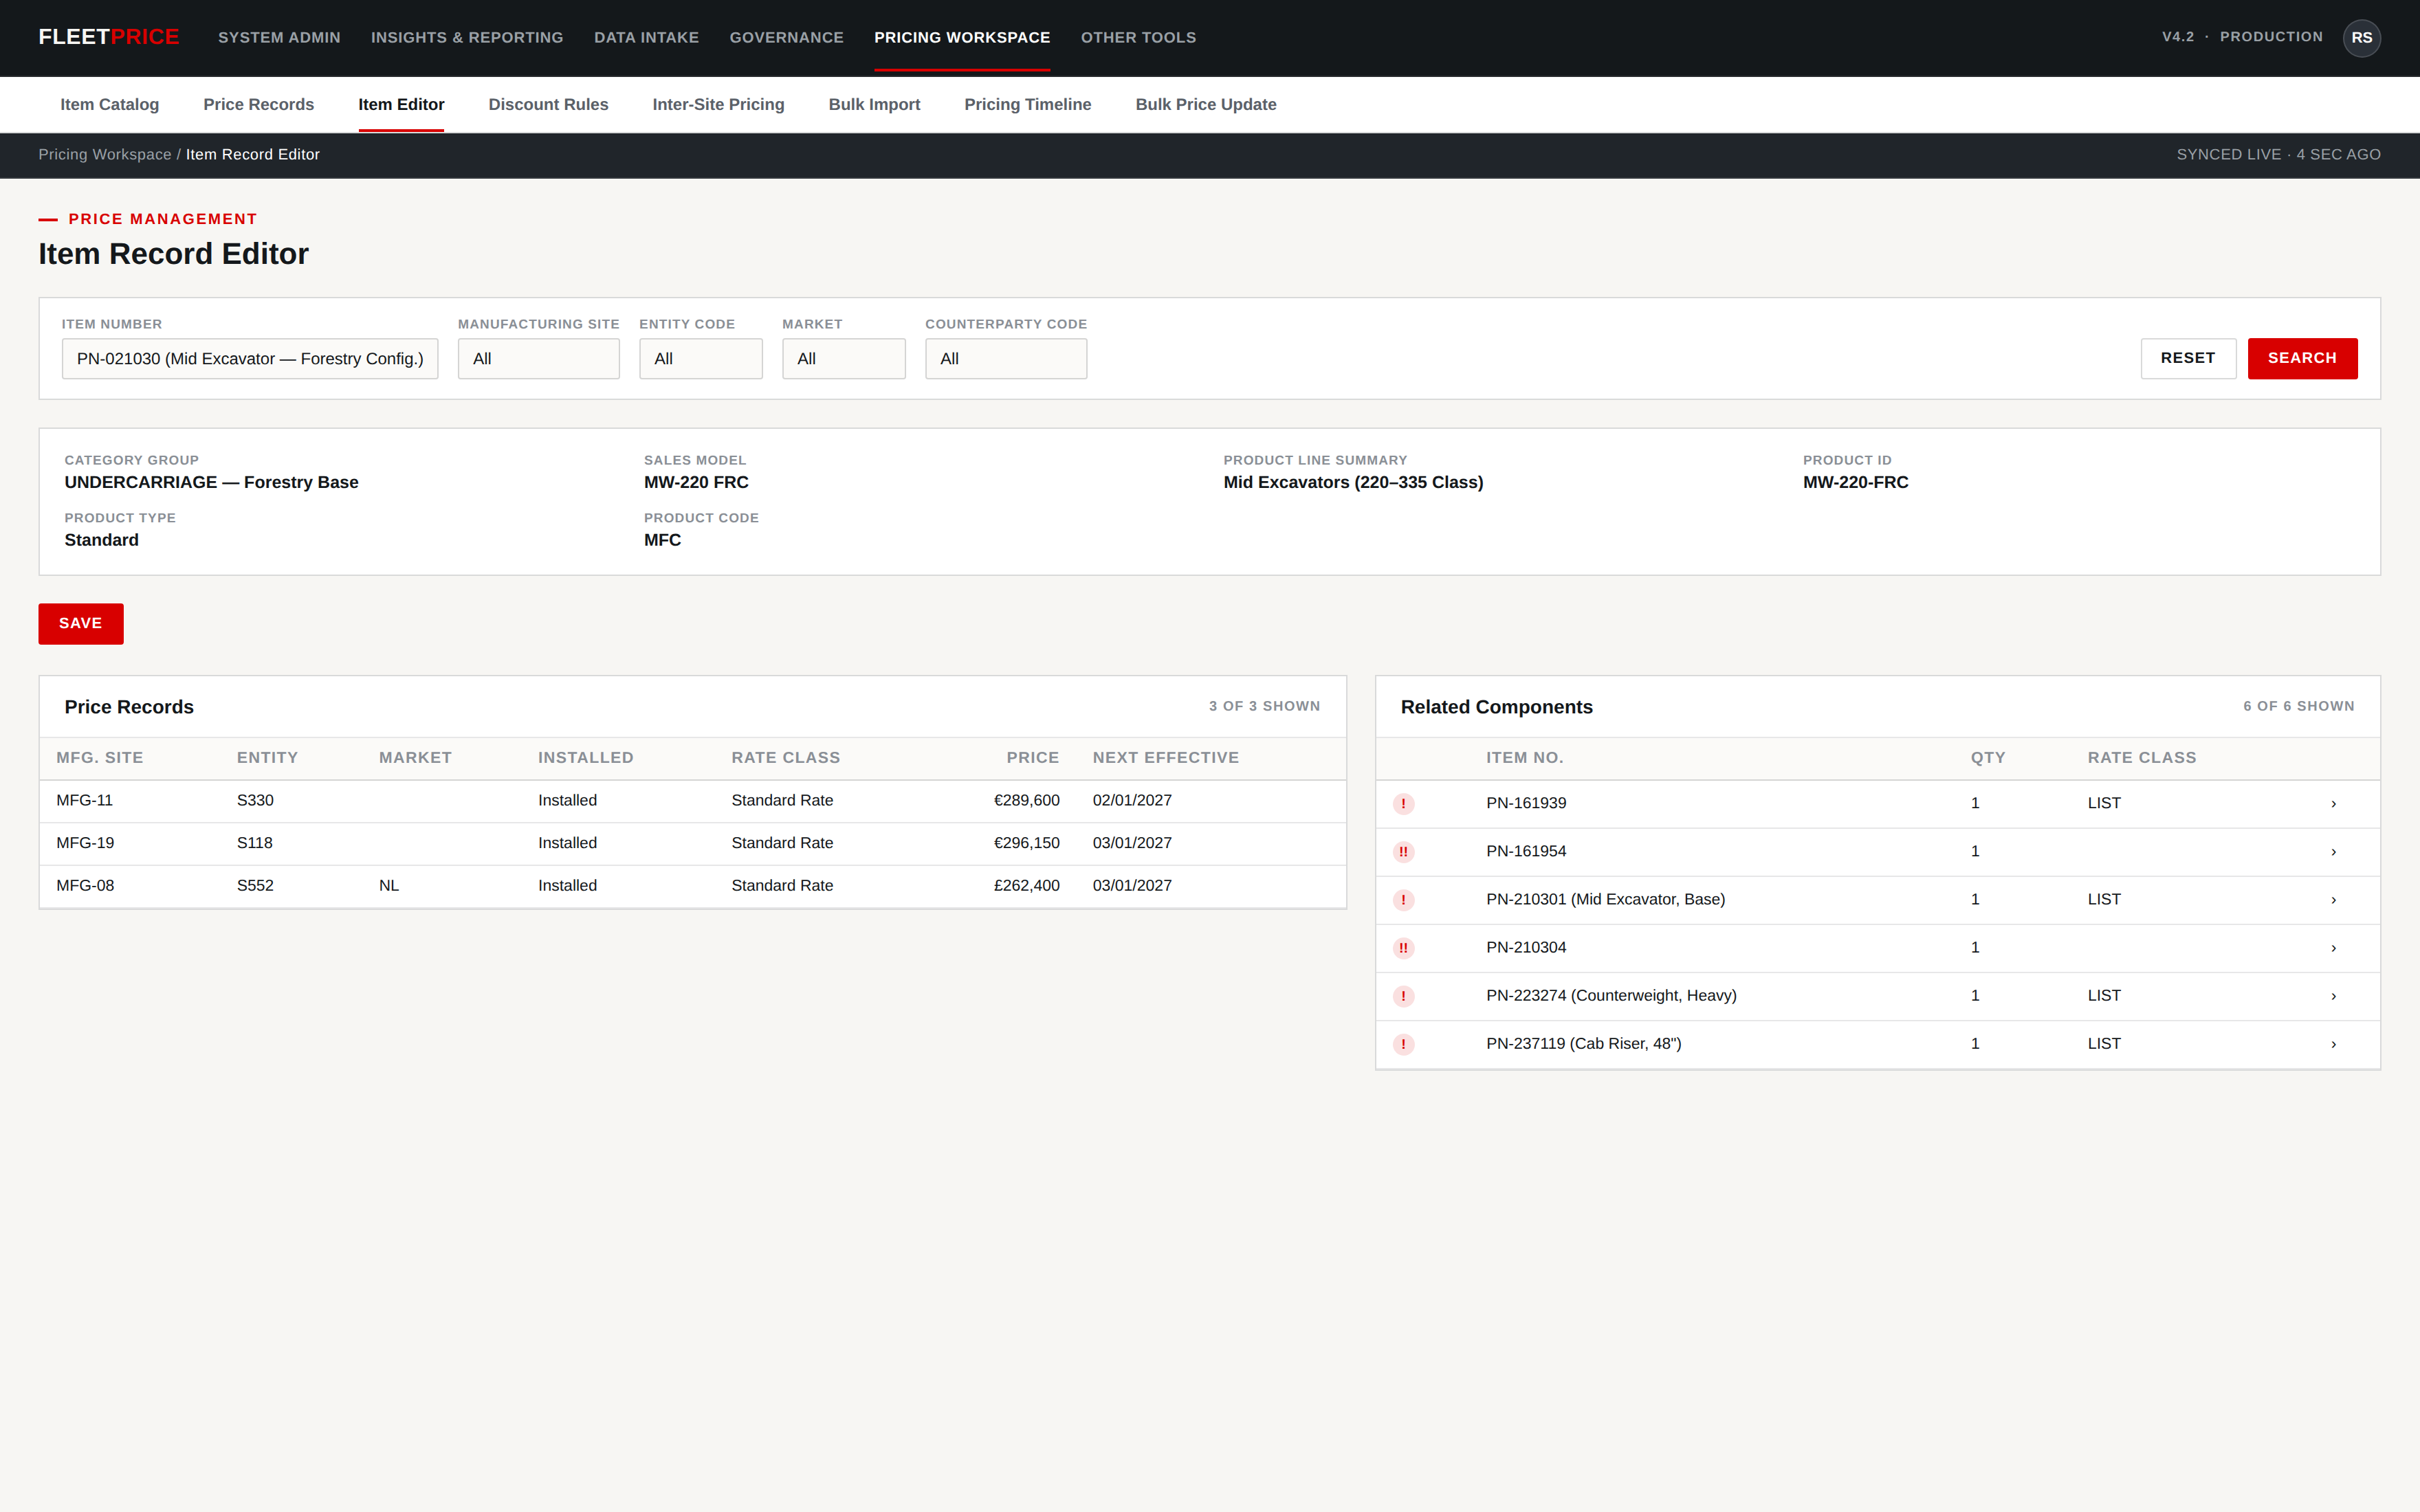The width and height of the screenshot is (2420, 1512).
Task: Expand the PN-210301 Mid Excavator Base chevron
Action: [x=2333, y=900]
